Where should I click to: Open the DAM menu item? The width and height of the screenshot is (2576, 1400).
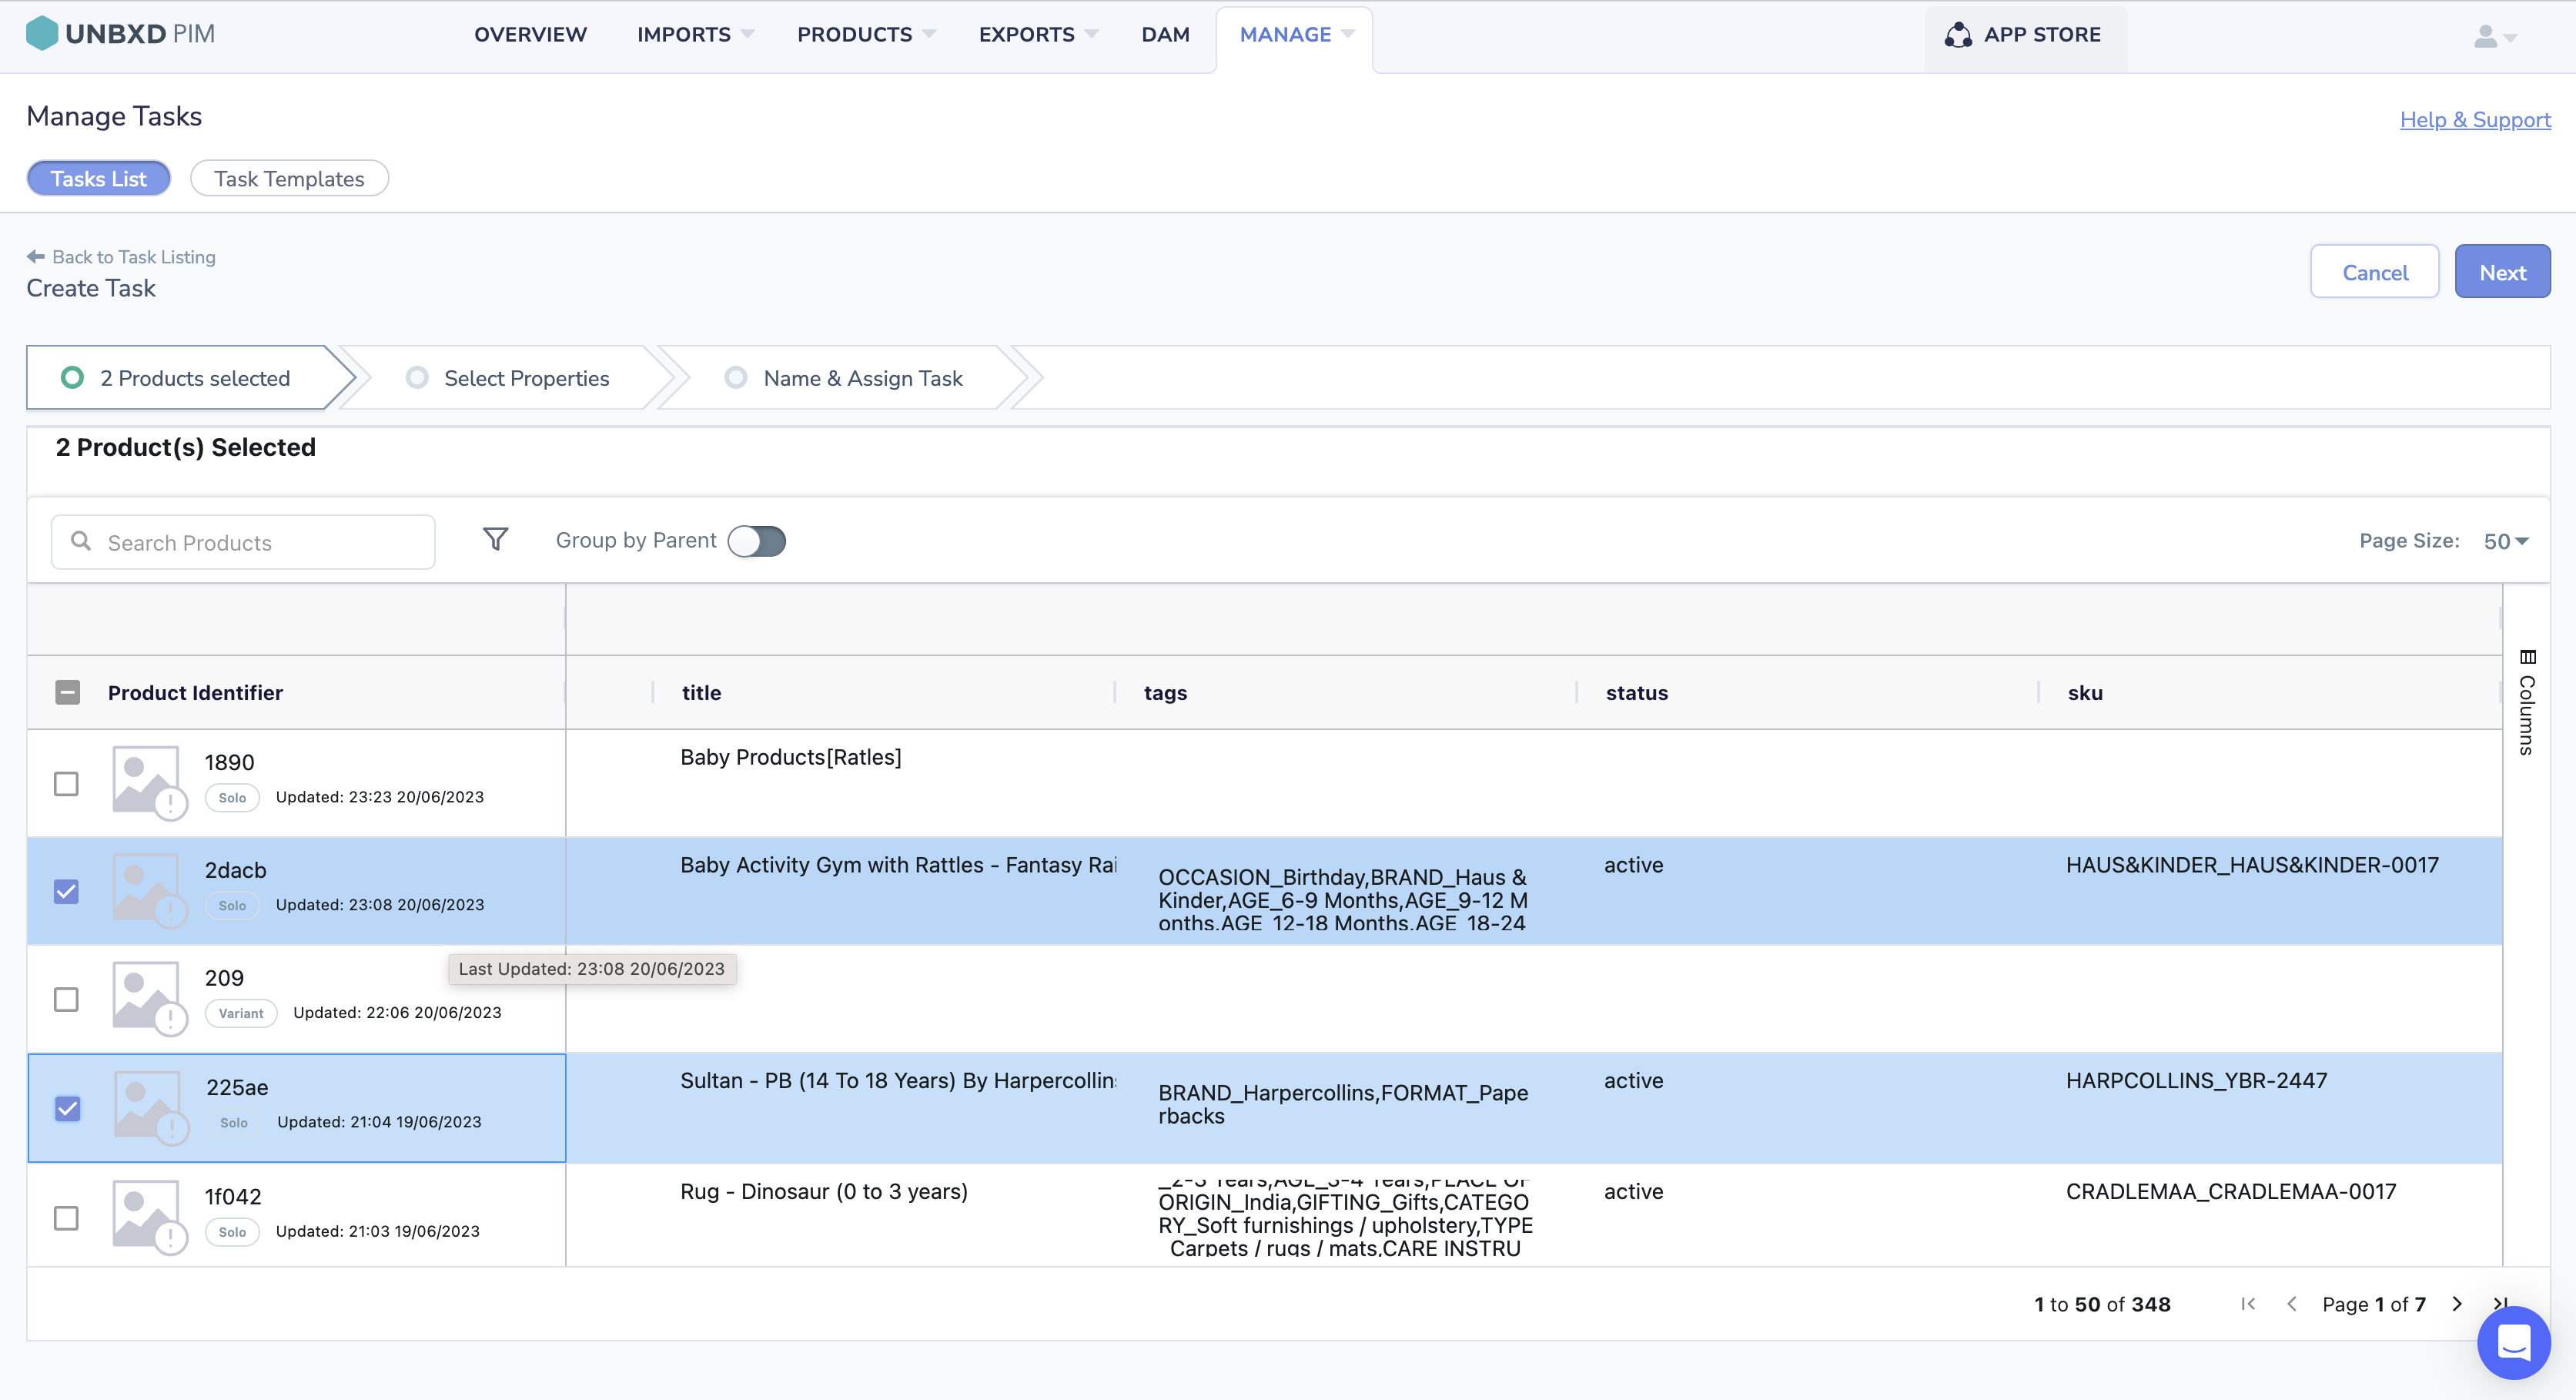pos(1165,34)
